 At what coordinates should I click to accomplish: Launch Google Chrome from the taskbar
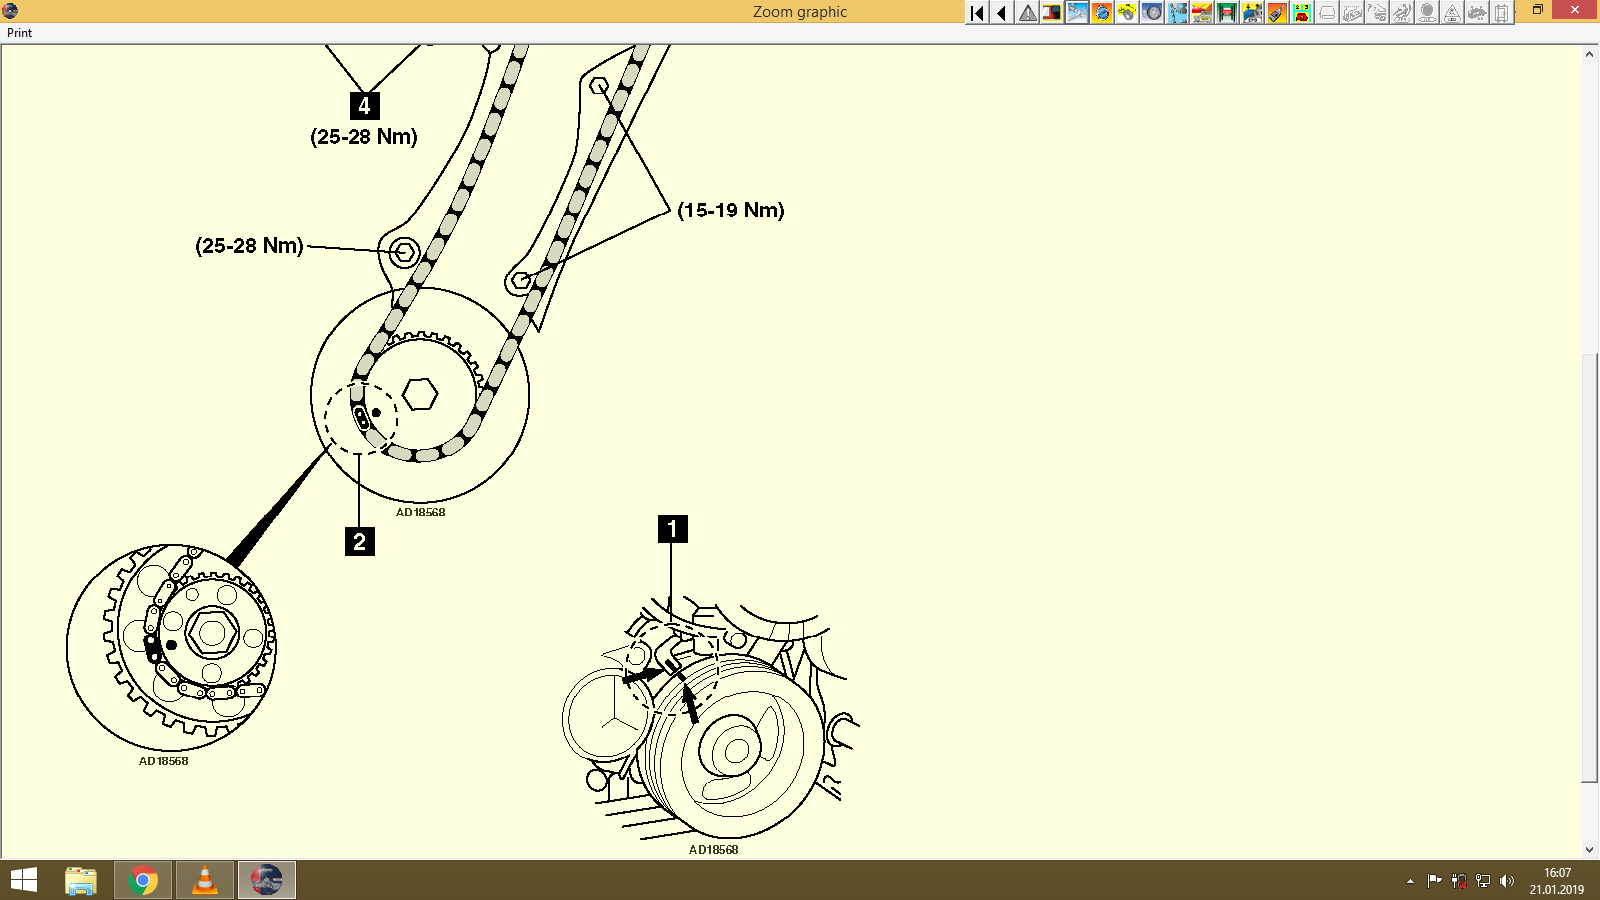pos(143,880)
